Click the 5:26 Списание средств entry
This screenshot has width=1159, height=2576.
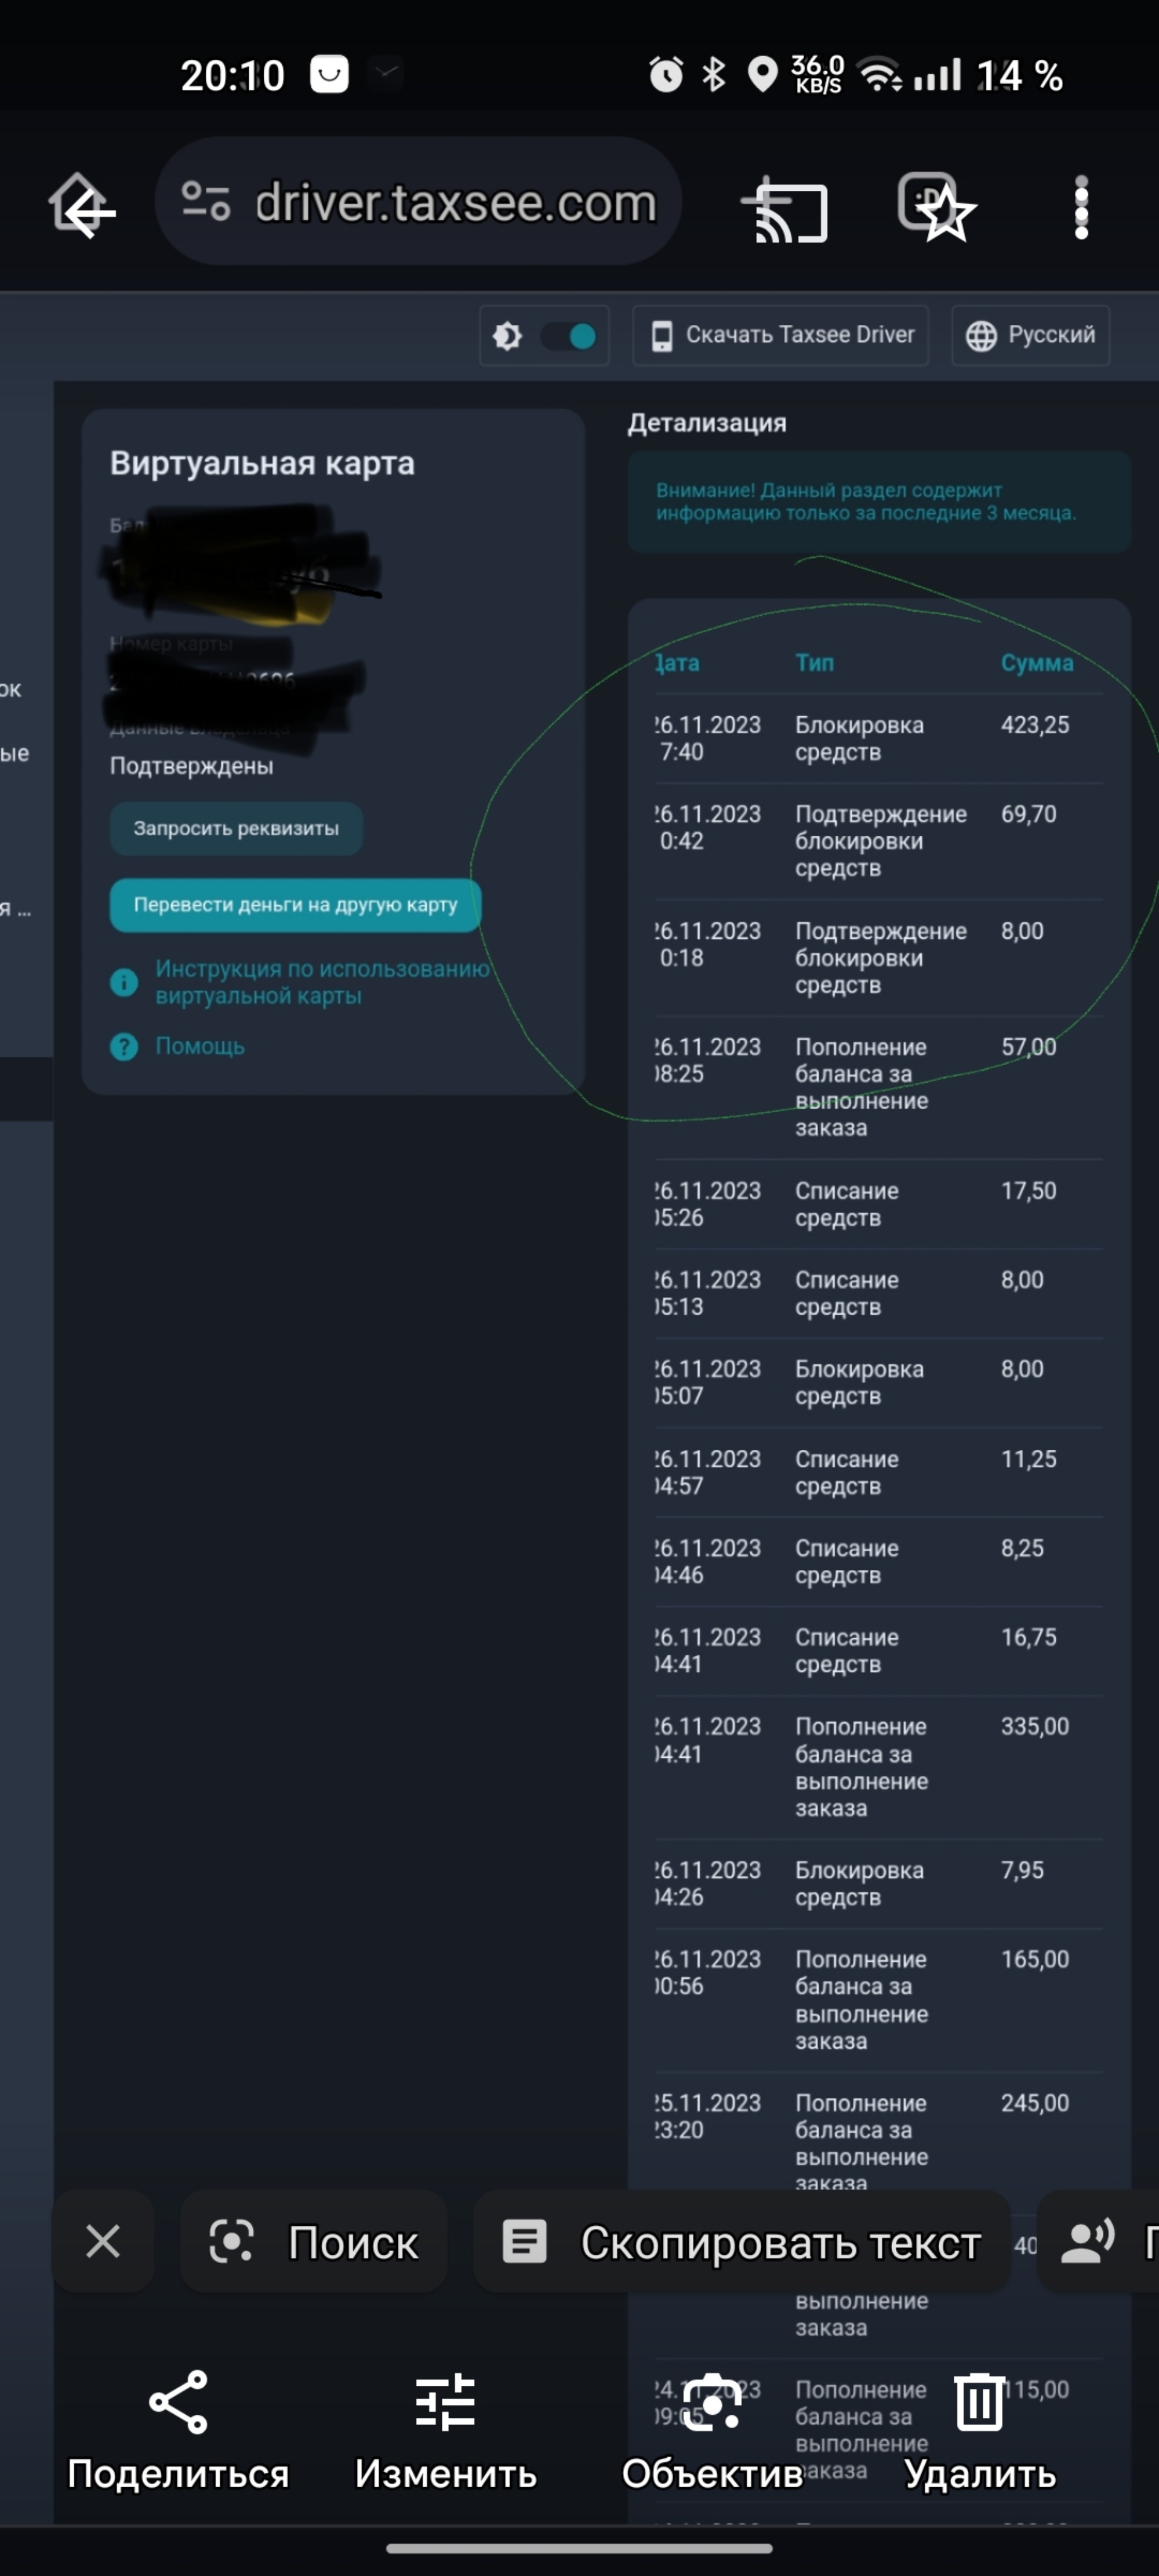coord(879,1205)
